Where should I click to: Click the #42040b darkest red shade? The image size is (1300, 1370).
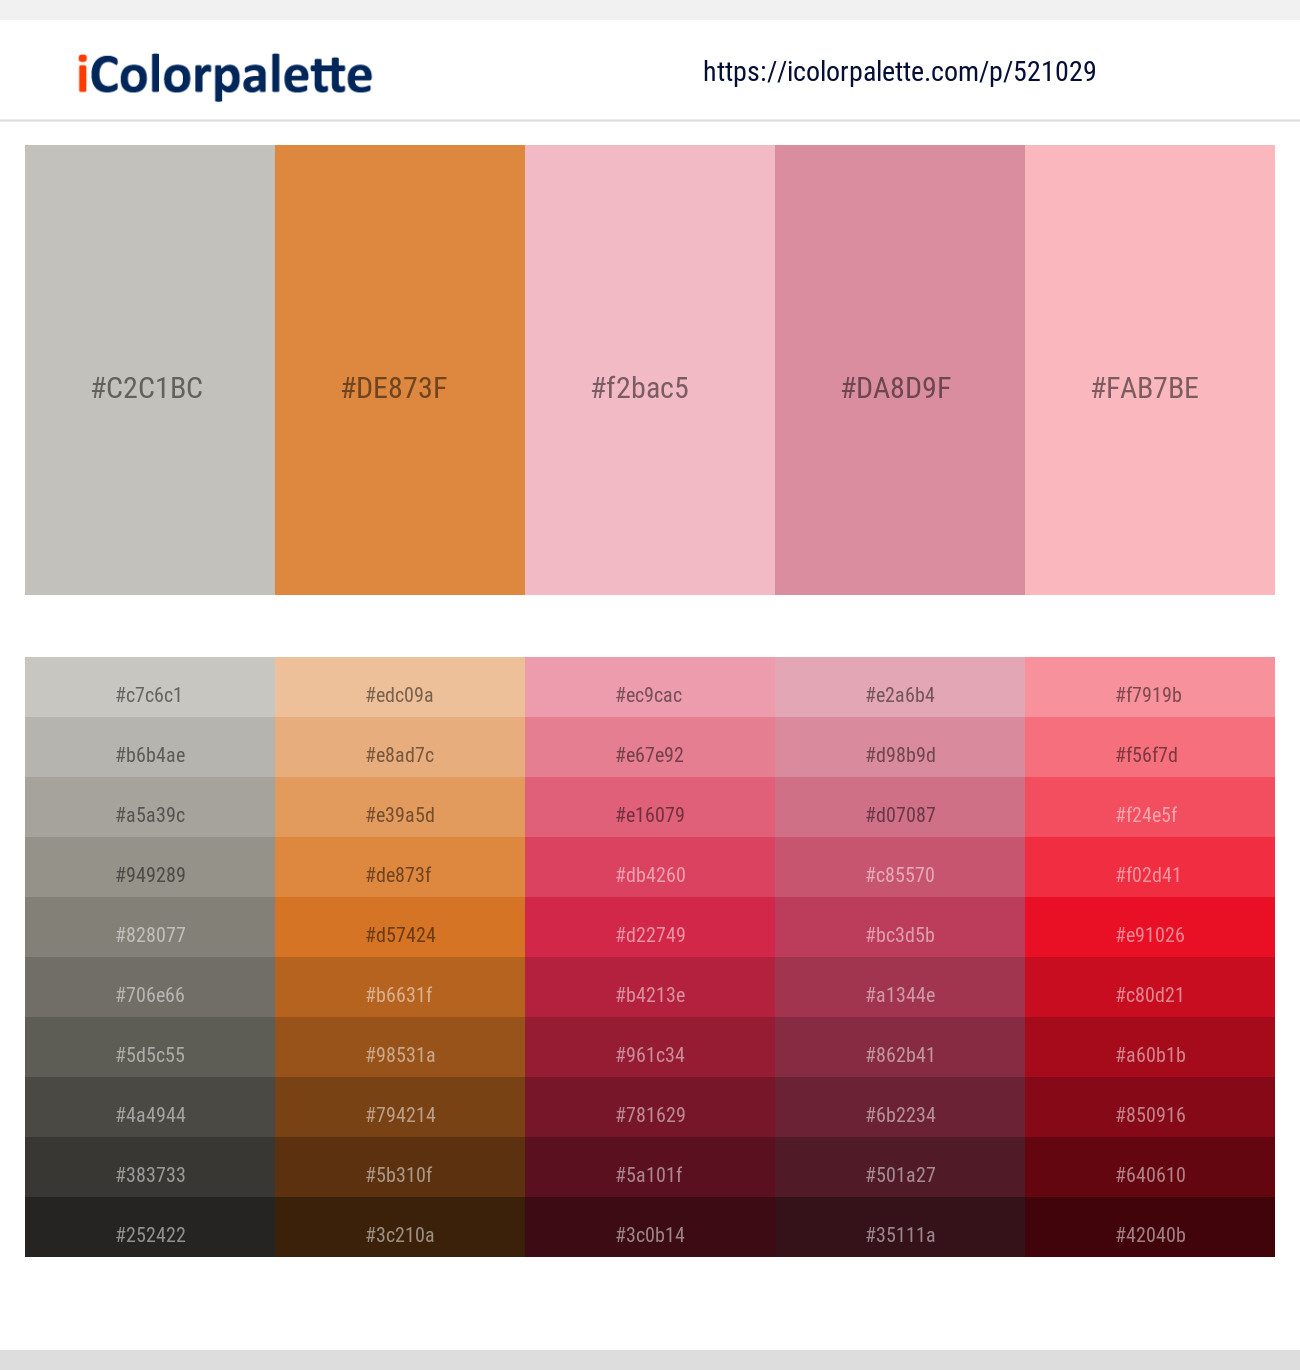[1150, 1227]
